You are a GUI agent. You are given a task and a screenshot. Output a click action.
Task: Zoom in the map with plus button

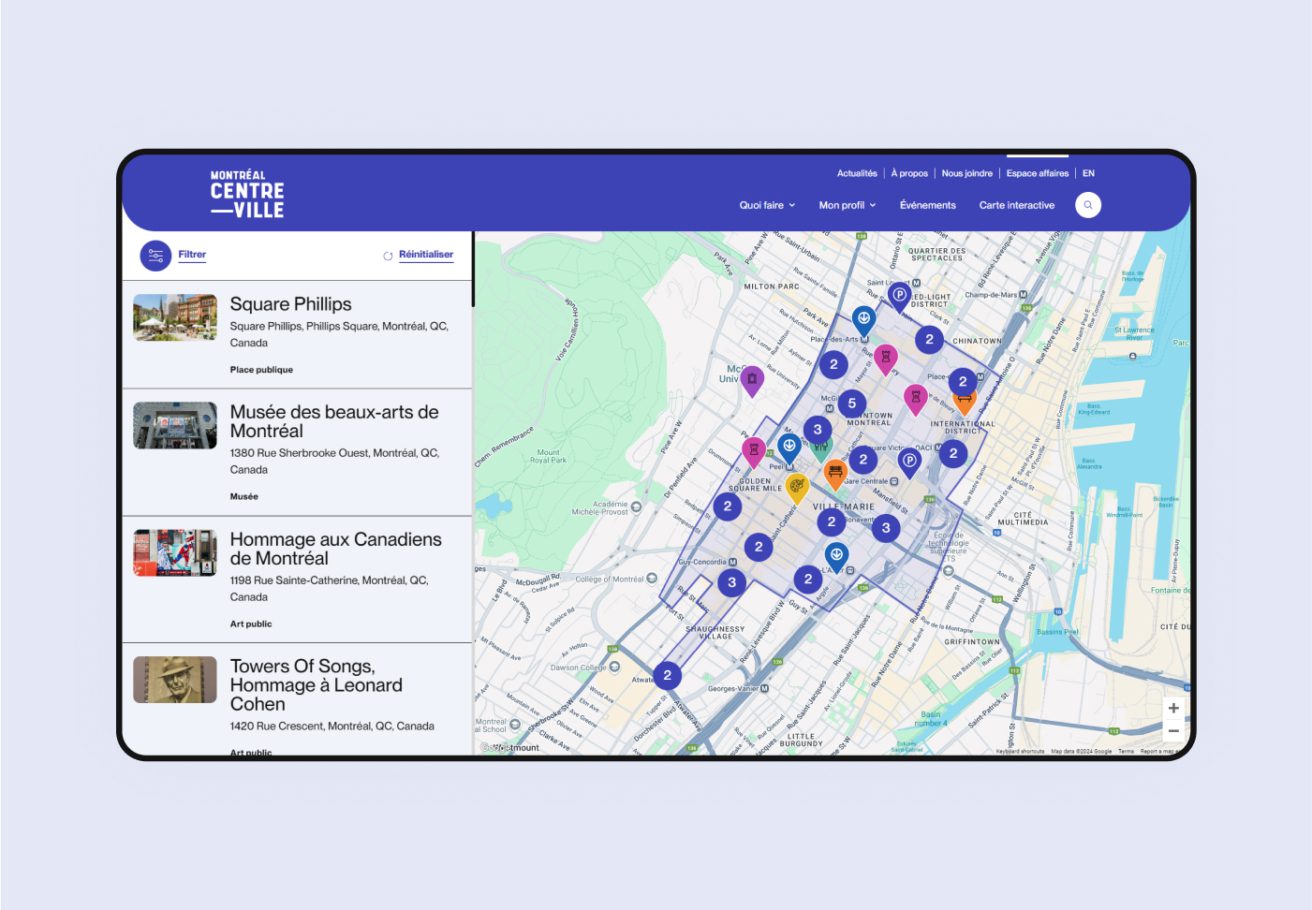[x=1173, y=708]
